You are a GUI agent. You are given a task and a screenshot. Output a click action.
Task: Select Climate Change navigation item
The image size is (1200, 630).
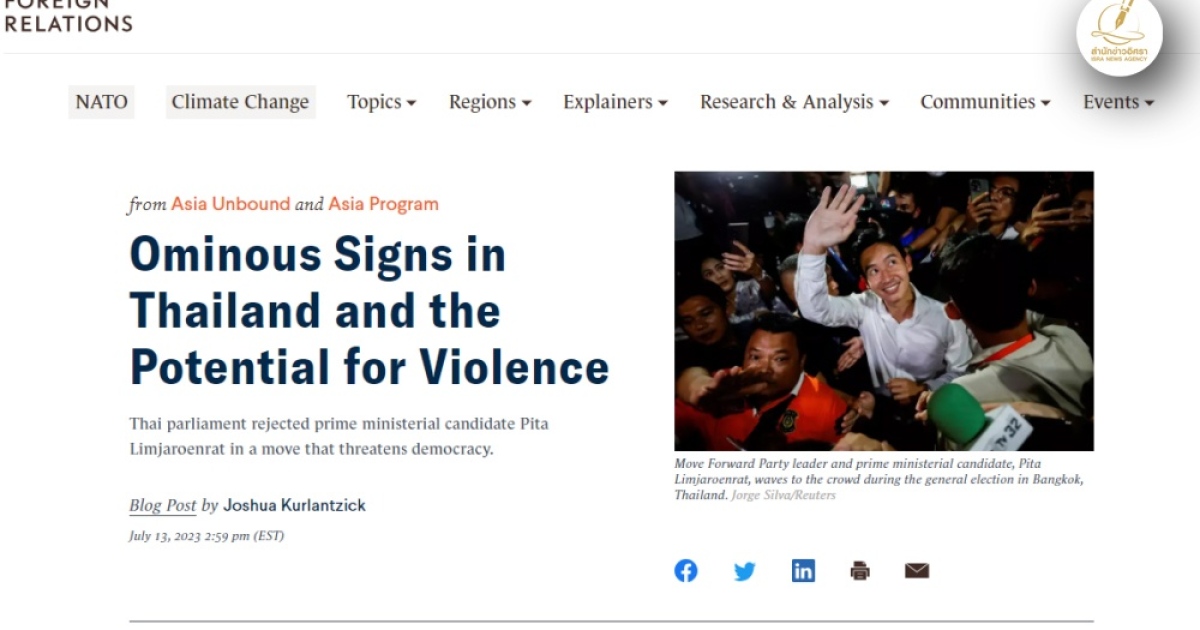(240, 102)
